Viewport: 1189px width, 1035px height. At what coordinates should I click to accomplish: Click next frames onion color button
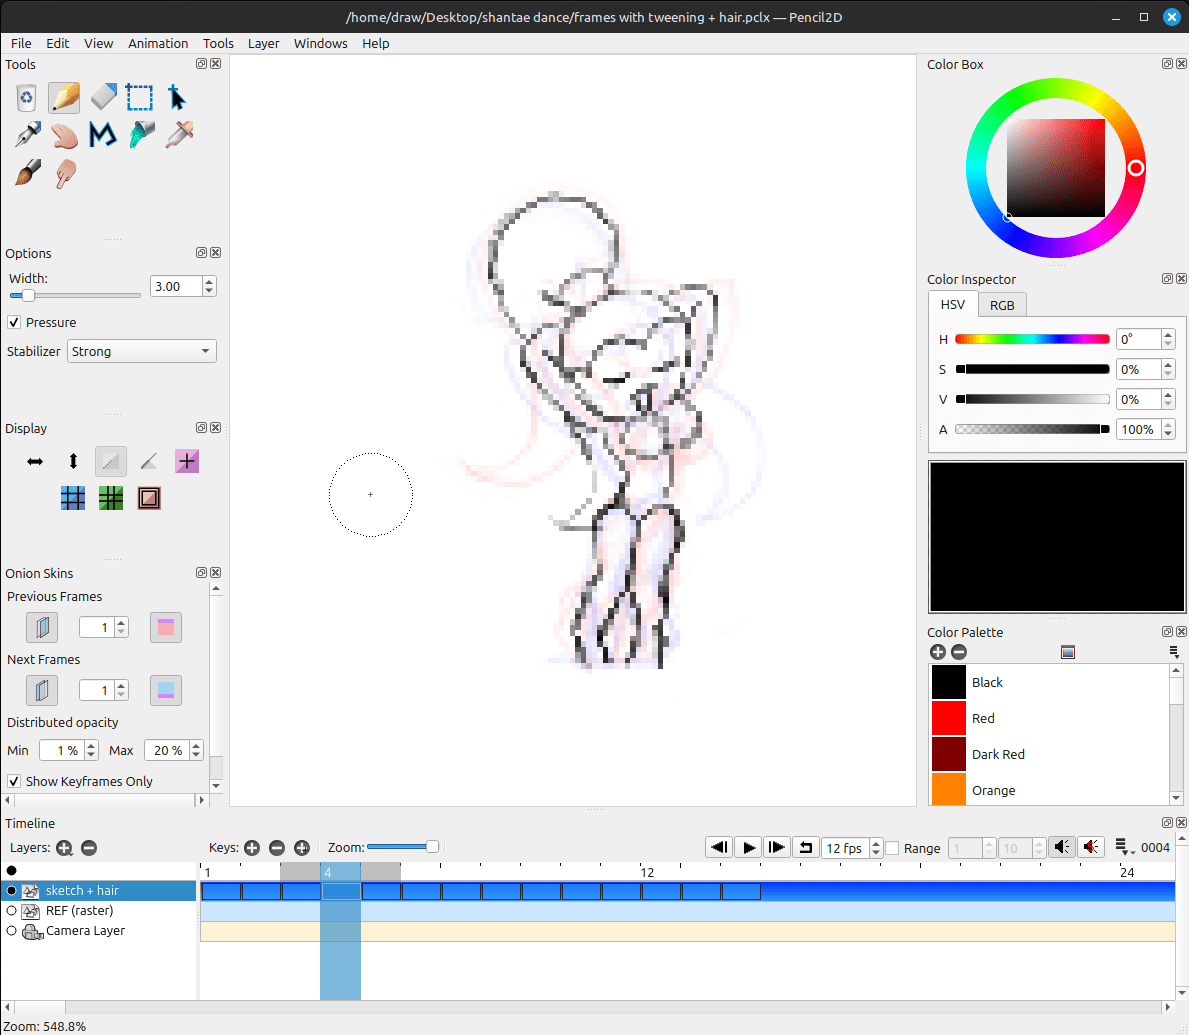click(166, 690)
